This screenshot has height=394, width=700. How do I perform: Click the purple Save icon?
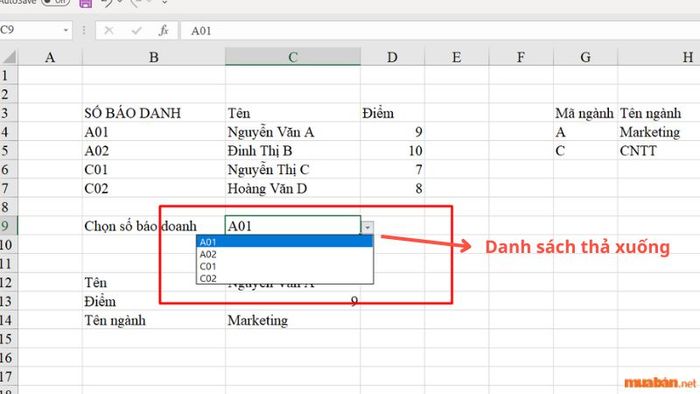(x=85, y=4)
